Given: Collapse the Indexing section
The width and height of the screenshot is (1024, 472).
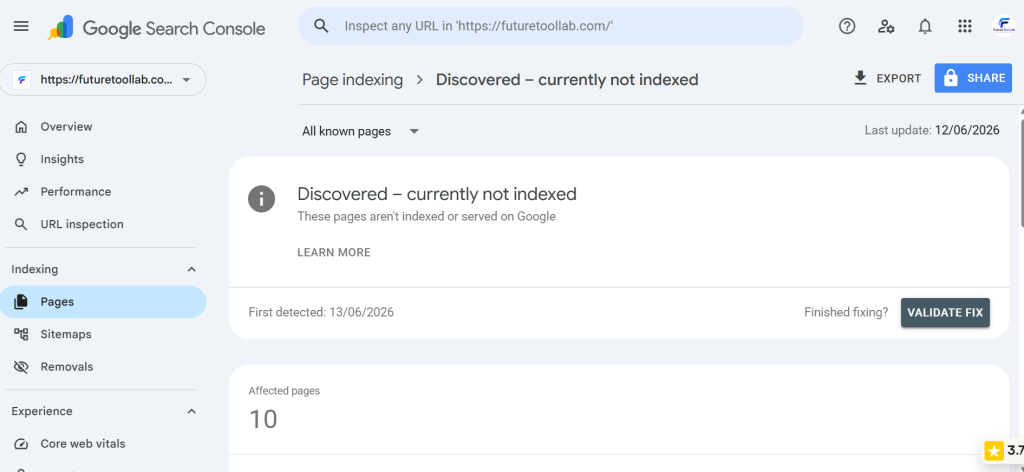Looking at the screenshot, I should [191, 269].
